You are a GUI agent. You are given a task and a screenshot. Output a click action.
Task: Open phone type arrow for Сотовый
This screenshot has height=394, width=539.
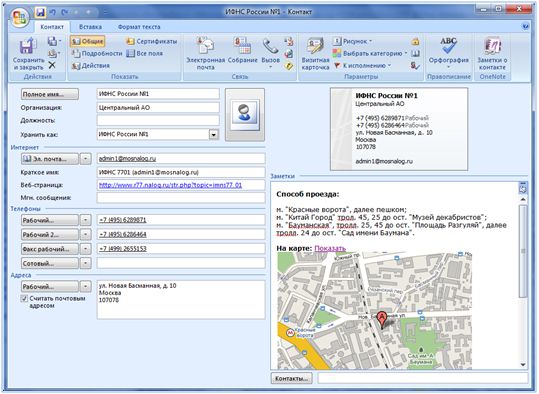point(86,263)
